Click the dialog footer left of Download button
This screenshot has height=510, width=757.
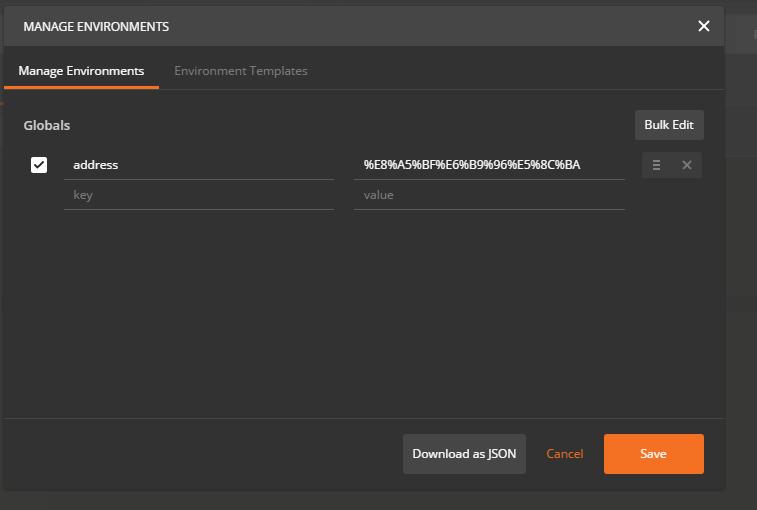(x=203, y=454)
